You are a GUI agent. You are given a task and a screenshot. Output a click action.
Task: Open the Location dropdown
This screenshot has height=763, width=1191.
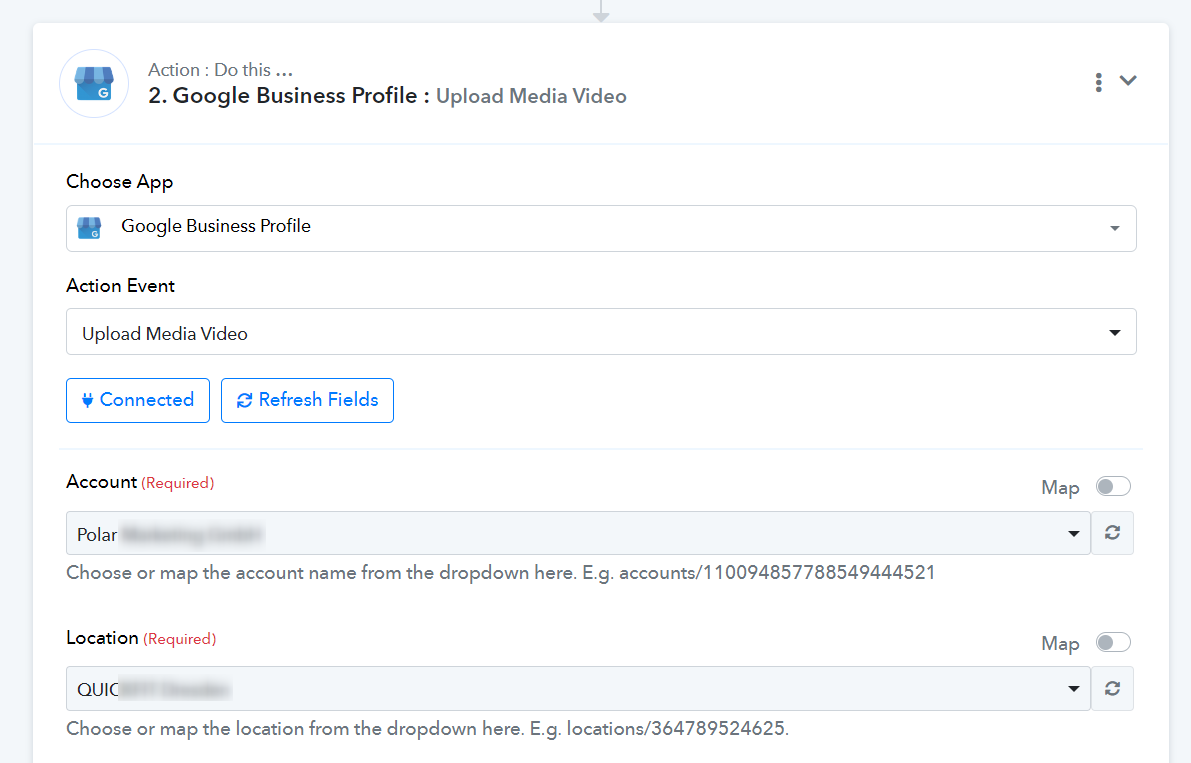[578, 689]
